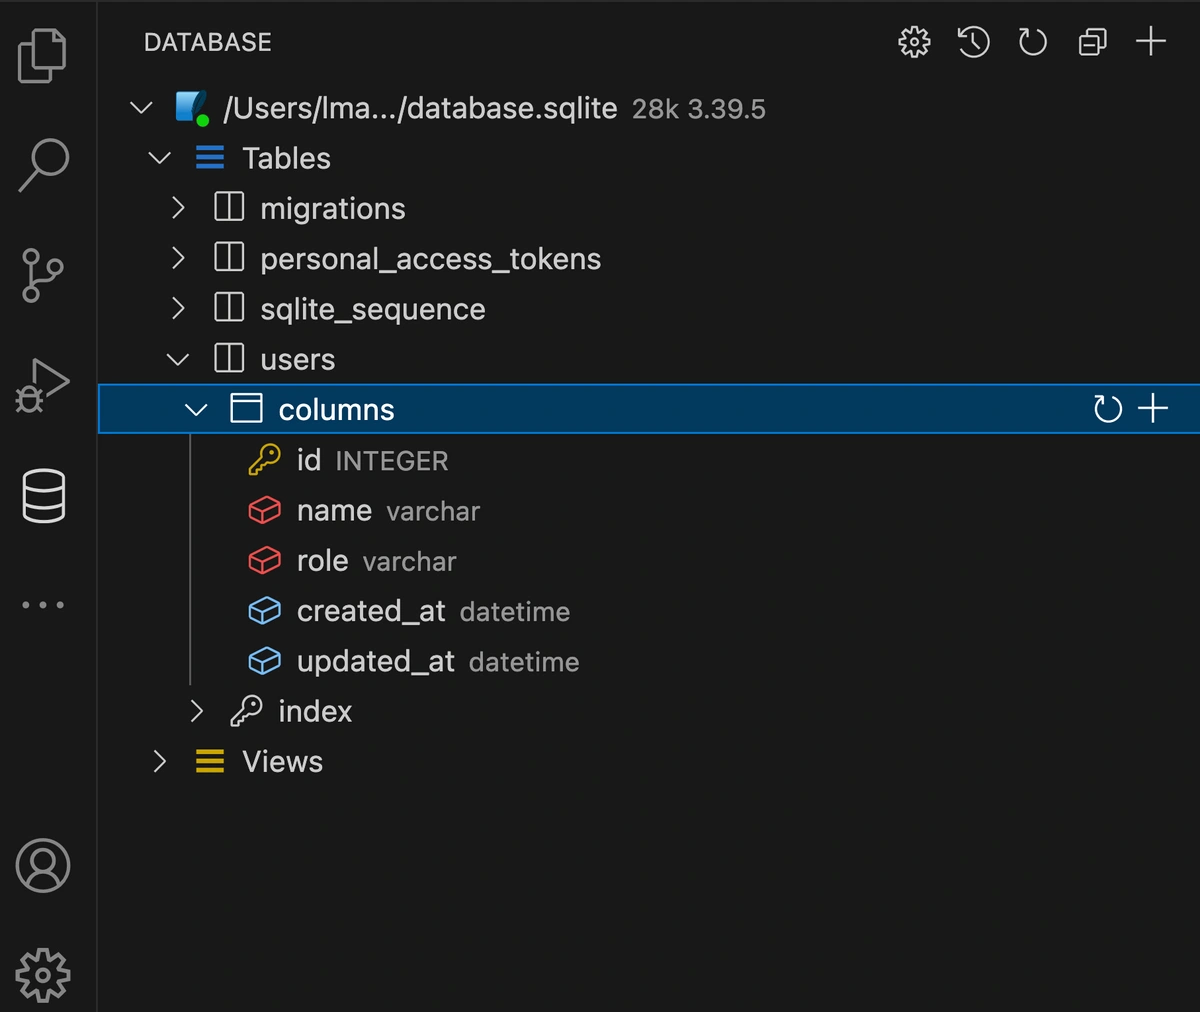Open query history clock icon

click(973, 42)
